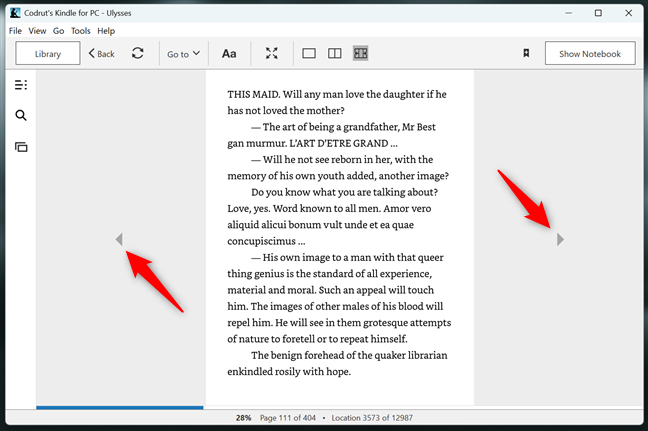Click the 28% progress indicator
Screen dimensions: 648x431
(243, 418)
